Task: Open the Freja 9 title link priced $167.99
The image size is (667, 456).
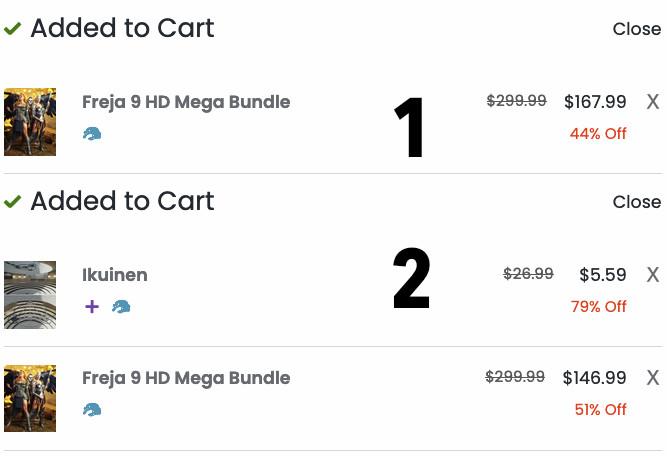Action: pos(186,102)
